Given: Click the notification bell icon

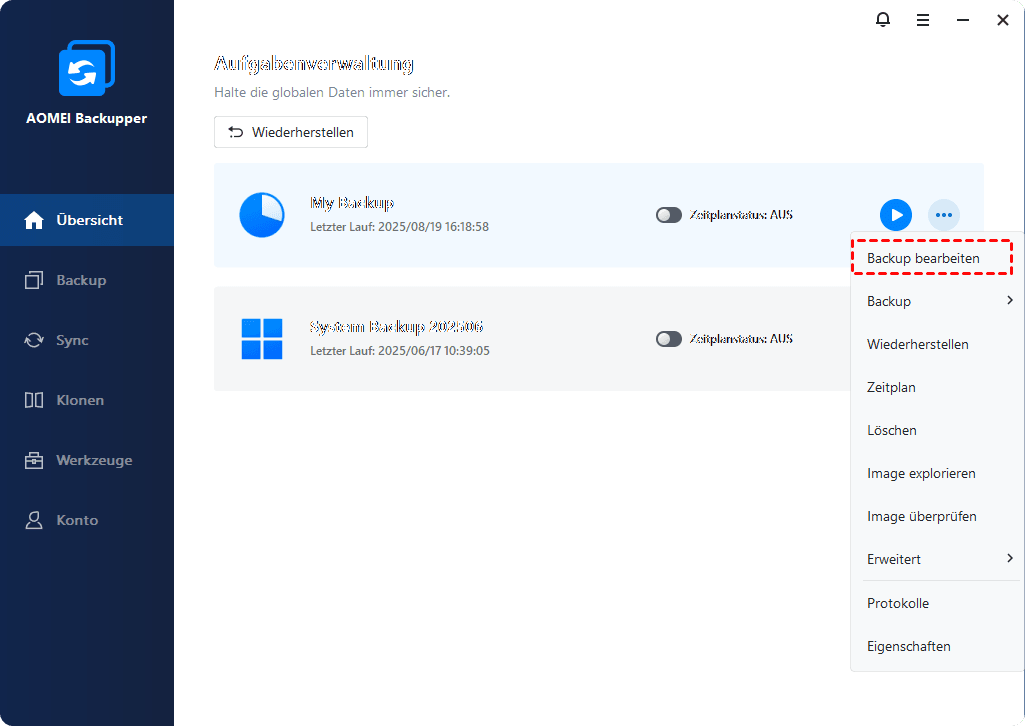Looking at the screenshot, I should point(883,19).
